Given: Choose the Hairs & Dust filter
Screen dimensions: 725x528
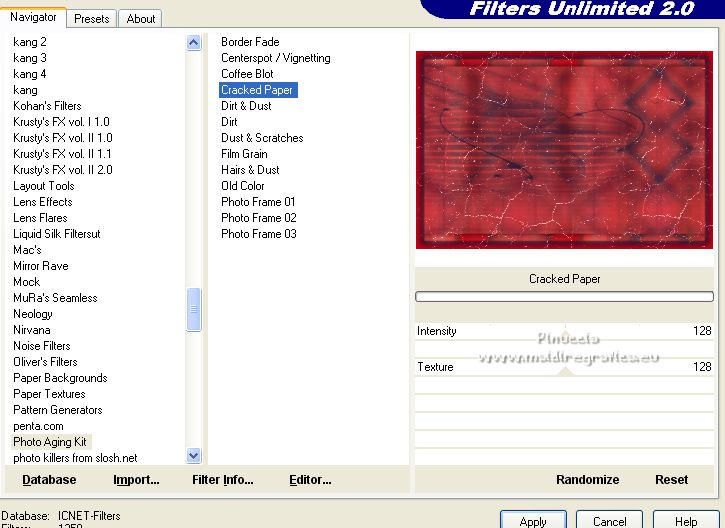Looking at the screenshot, I should (x=250, y=170).
